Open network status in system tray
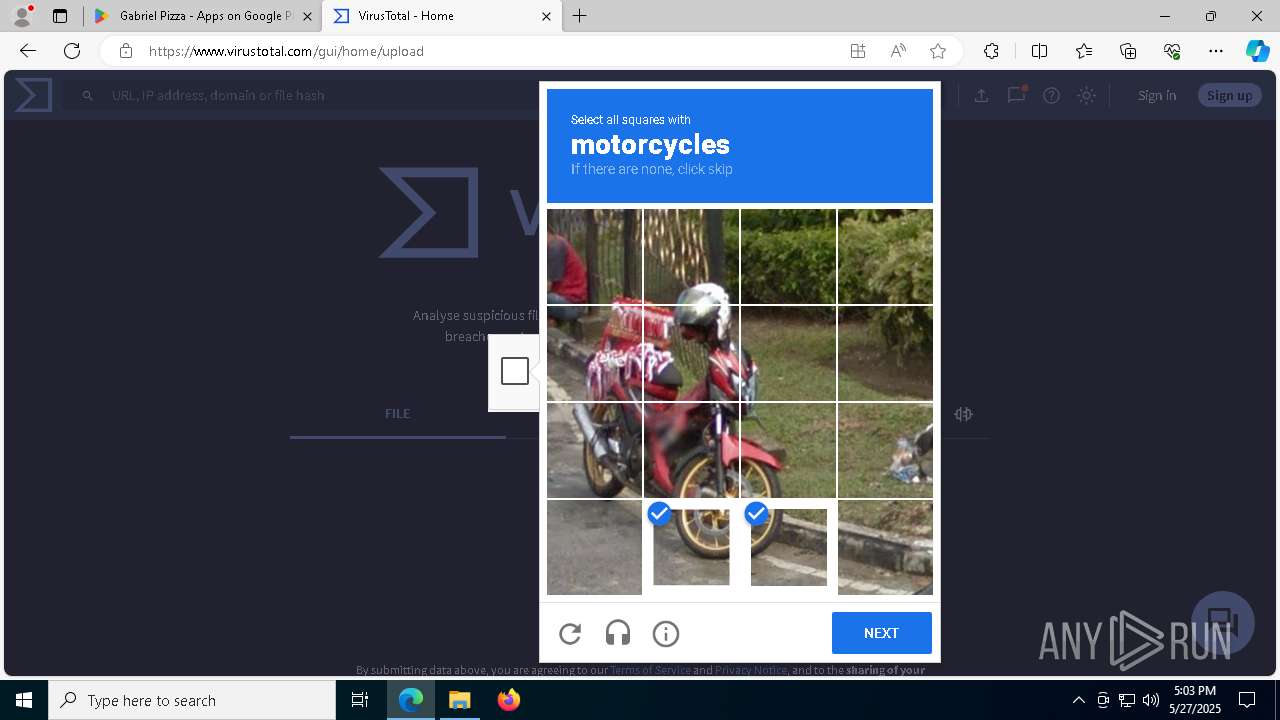The image size is (1280, 720). point(1127,700)
